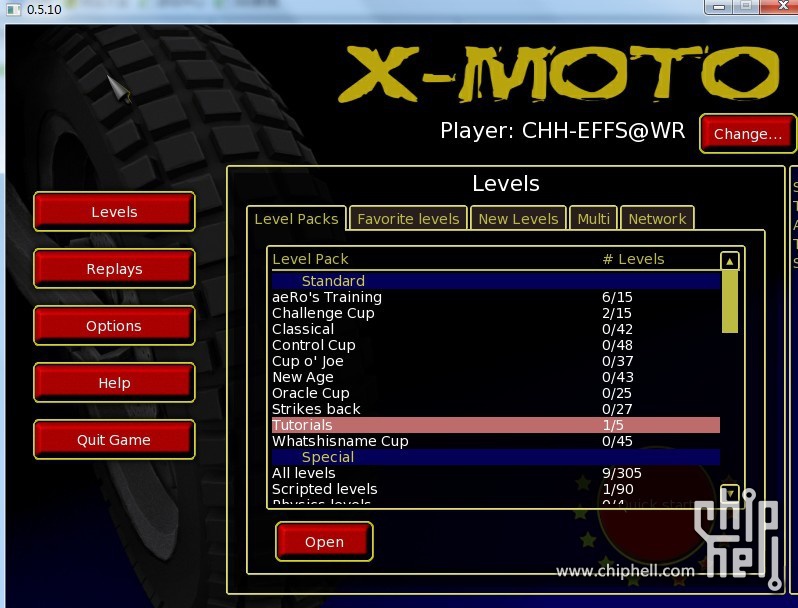Image resolution: width=798 pixels, height=608 pixels.
Task: Select Classical level pack
Action: coord(496,329)
